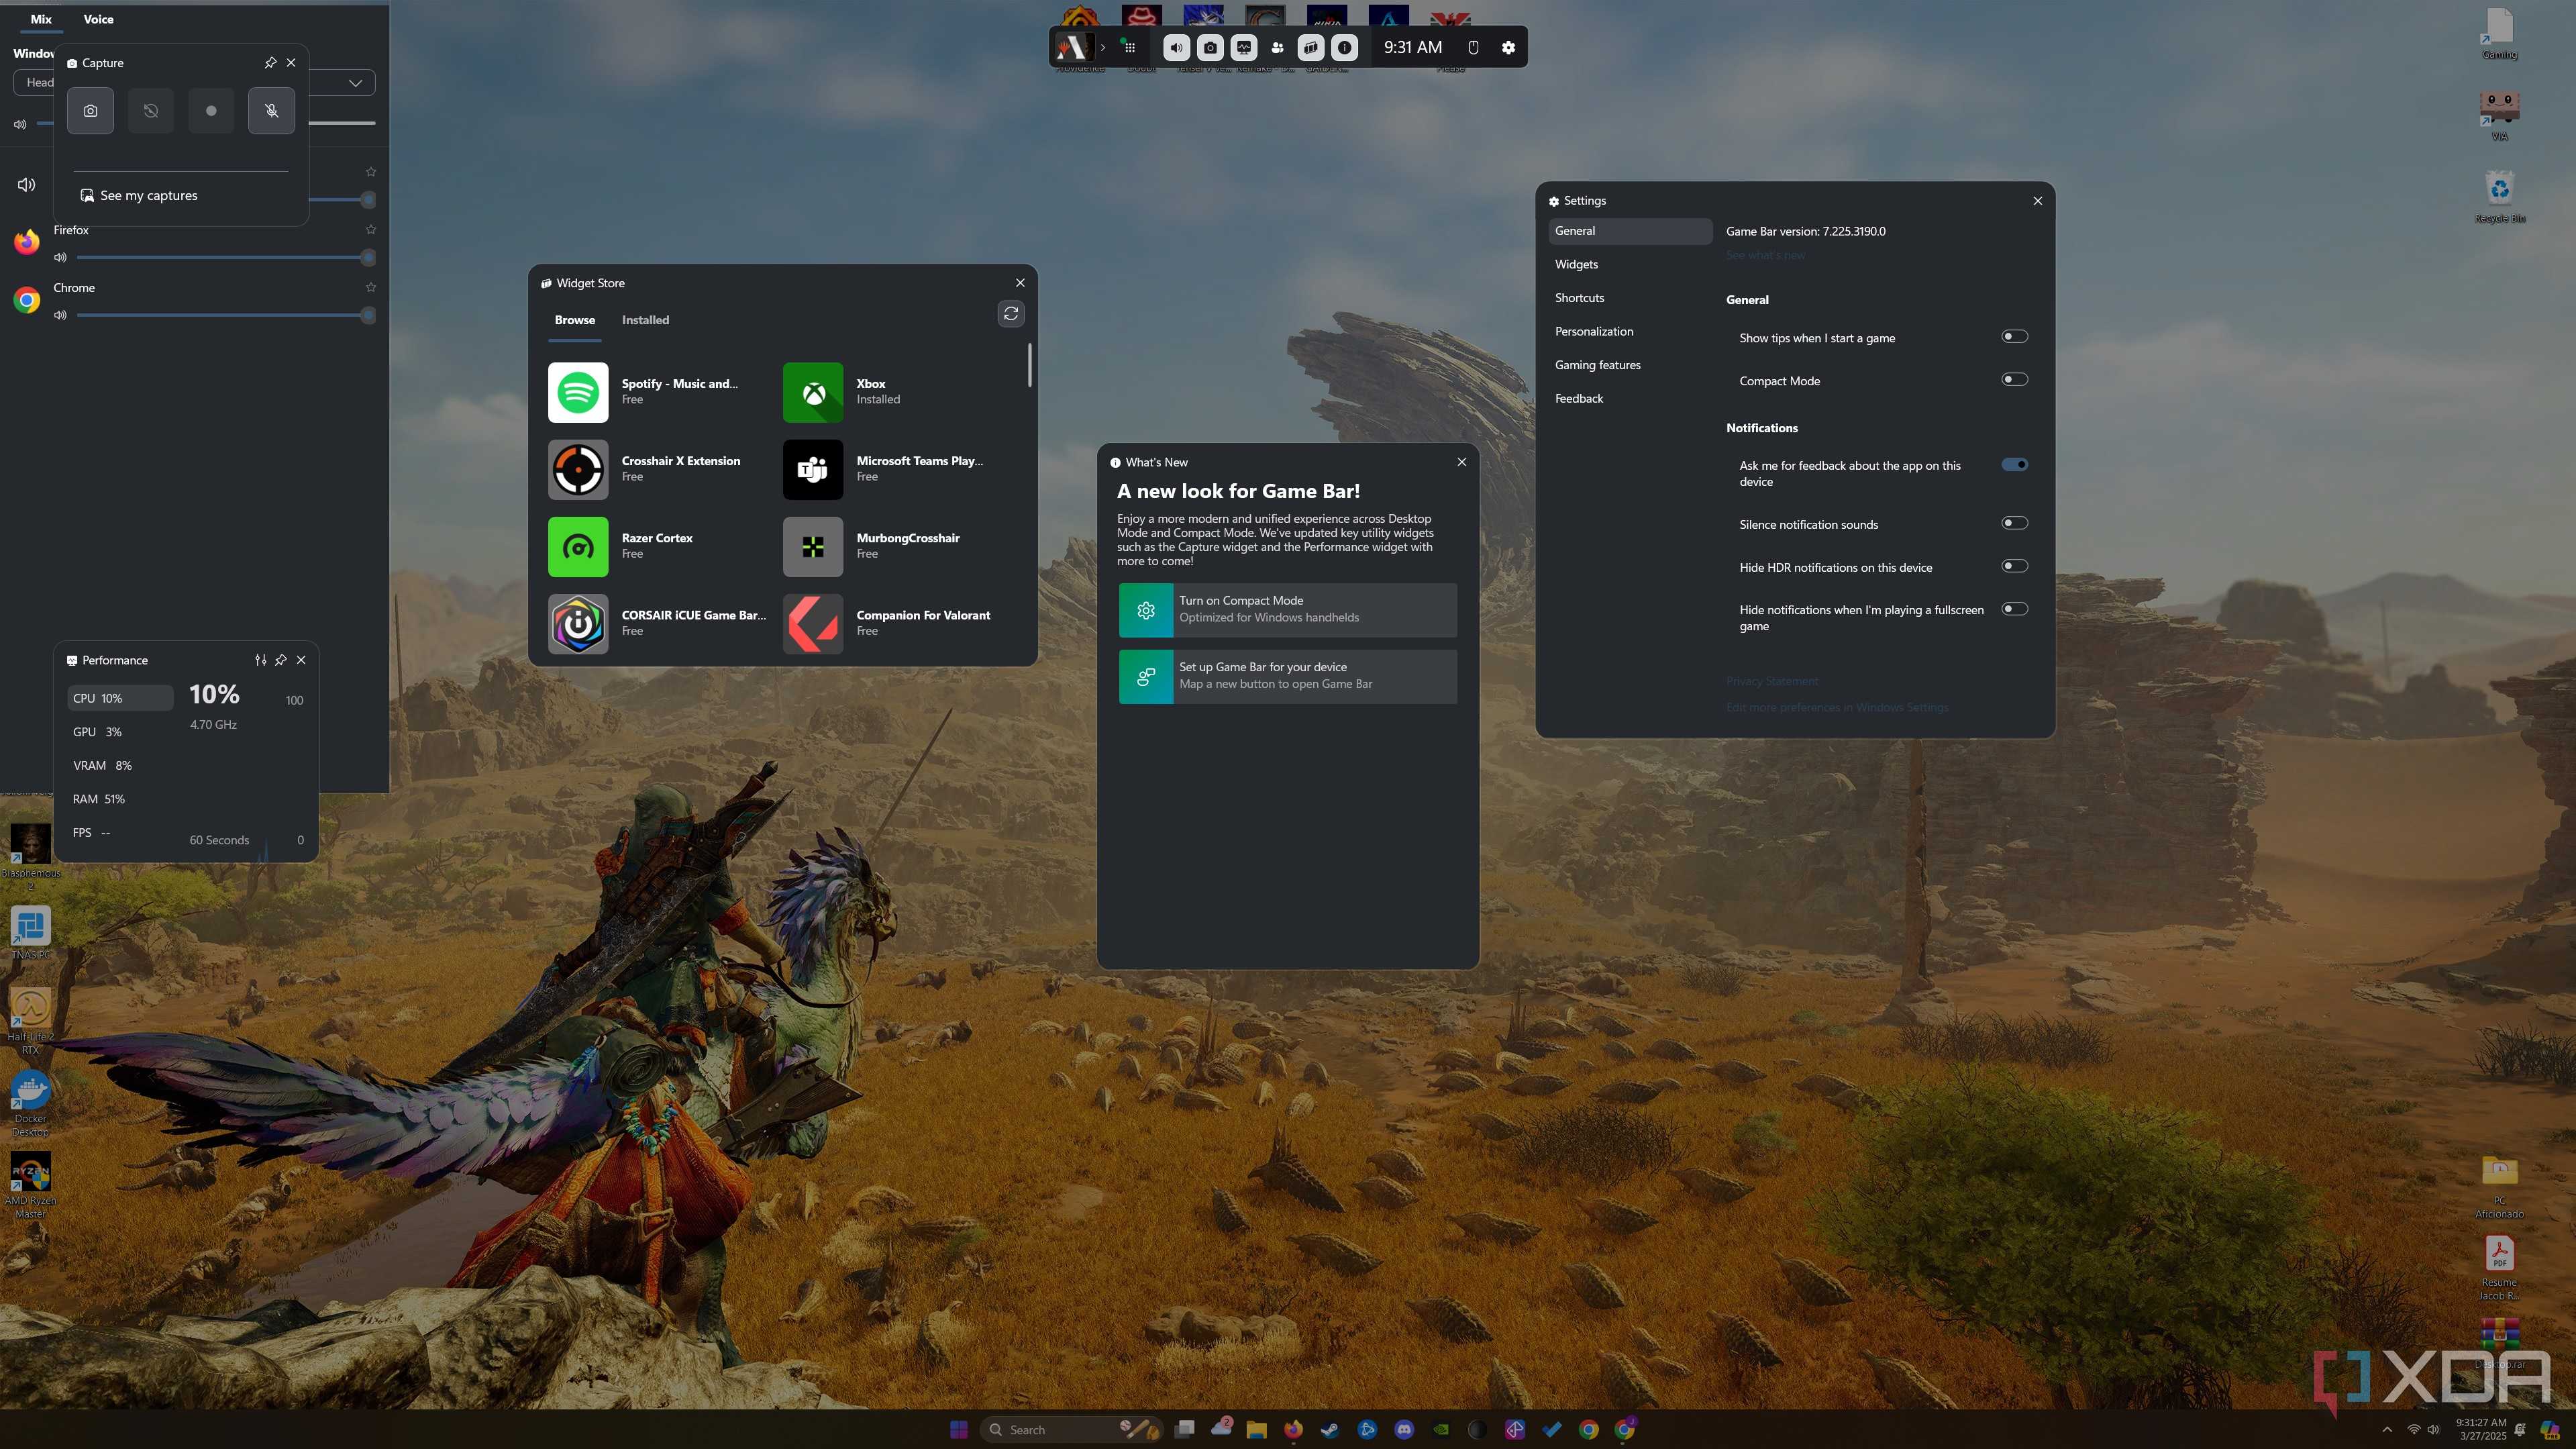Switch to Installed tab in Widget Store
This screenshot has height=1449, width=2576.
pos(645,320)
